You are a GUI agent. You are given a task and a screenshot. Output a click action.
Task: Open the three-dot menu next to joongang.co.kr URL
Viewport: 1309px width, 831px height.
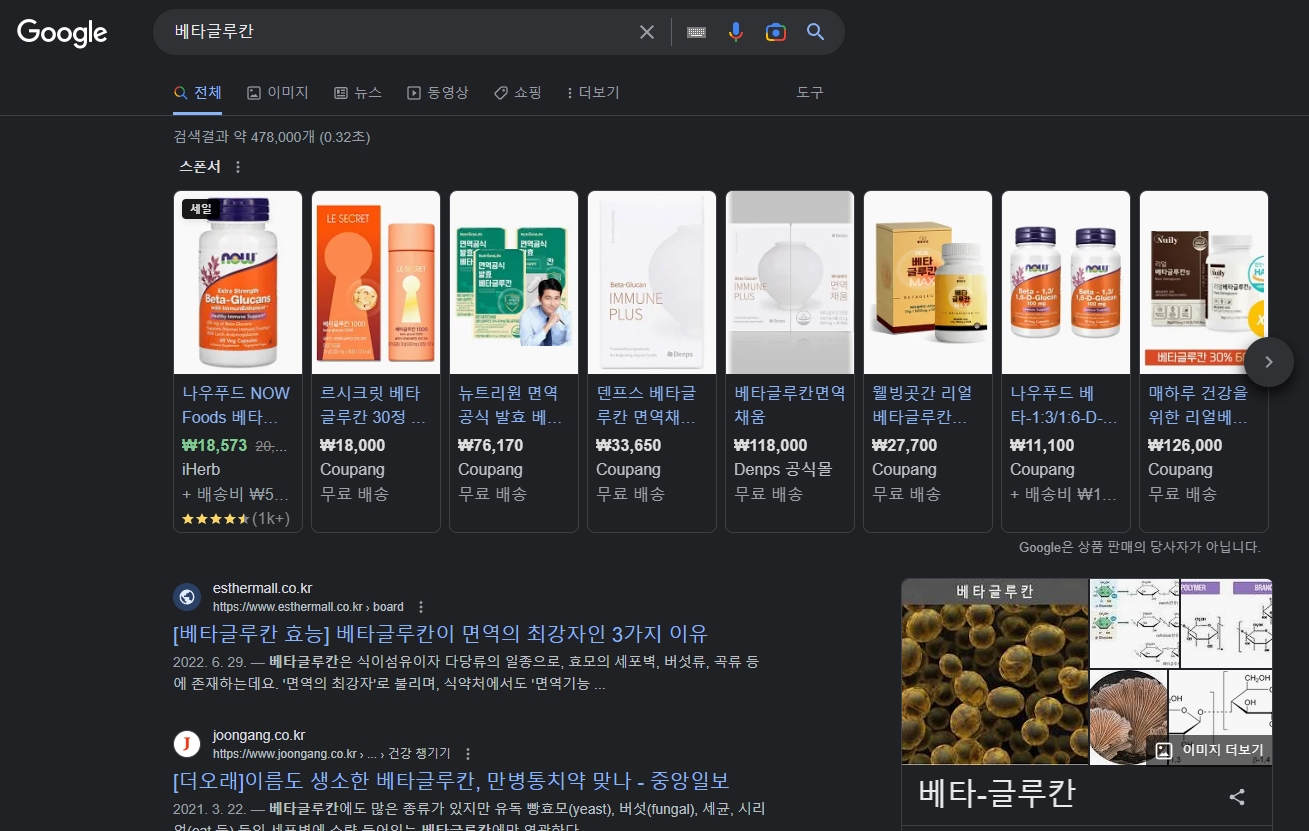(468, 754)
